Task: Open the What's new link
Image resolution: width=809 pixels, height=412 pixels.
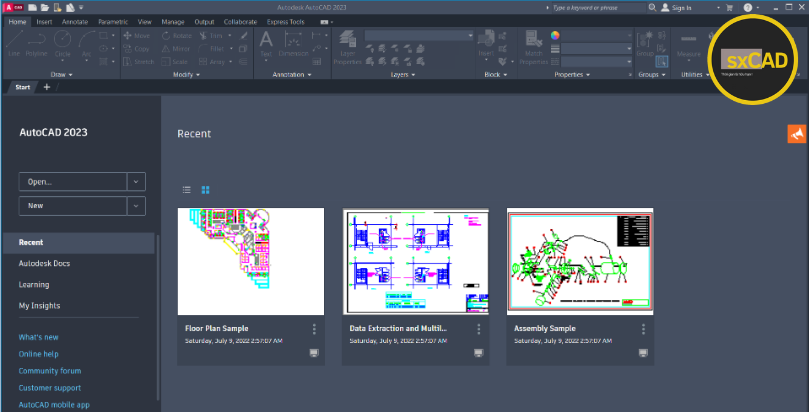Action: click(39, 337)
